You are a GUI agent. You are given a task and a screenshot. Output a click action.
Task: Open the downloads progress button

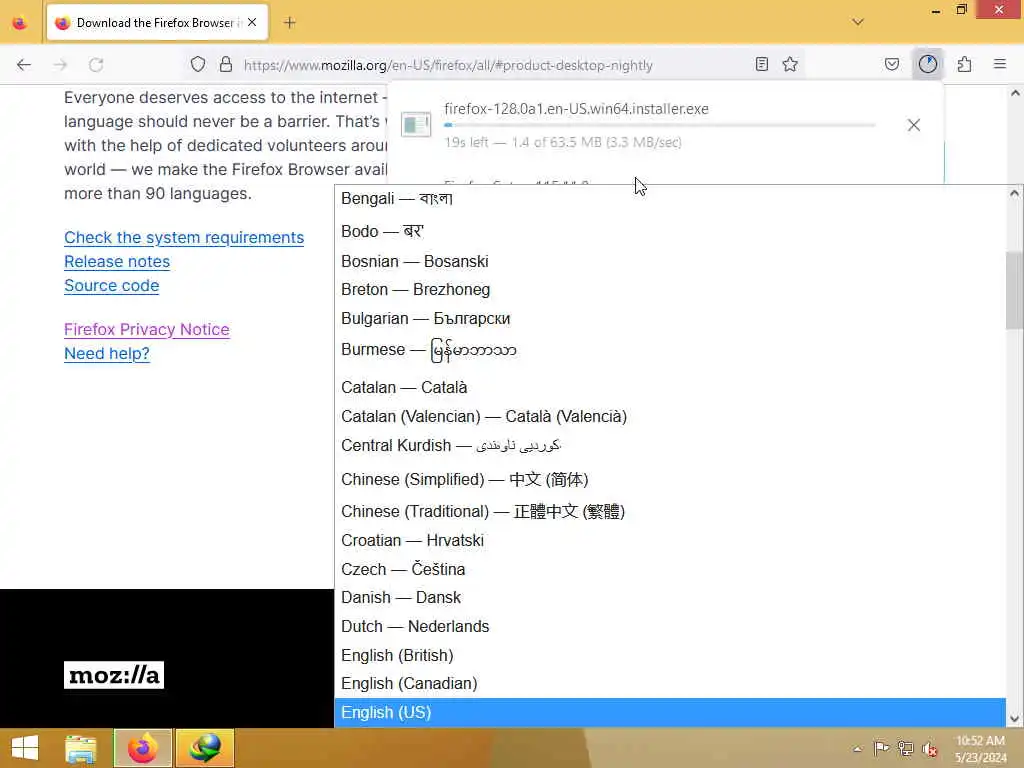pos(928,64)
